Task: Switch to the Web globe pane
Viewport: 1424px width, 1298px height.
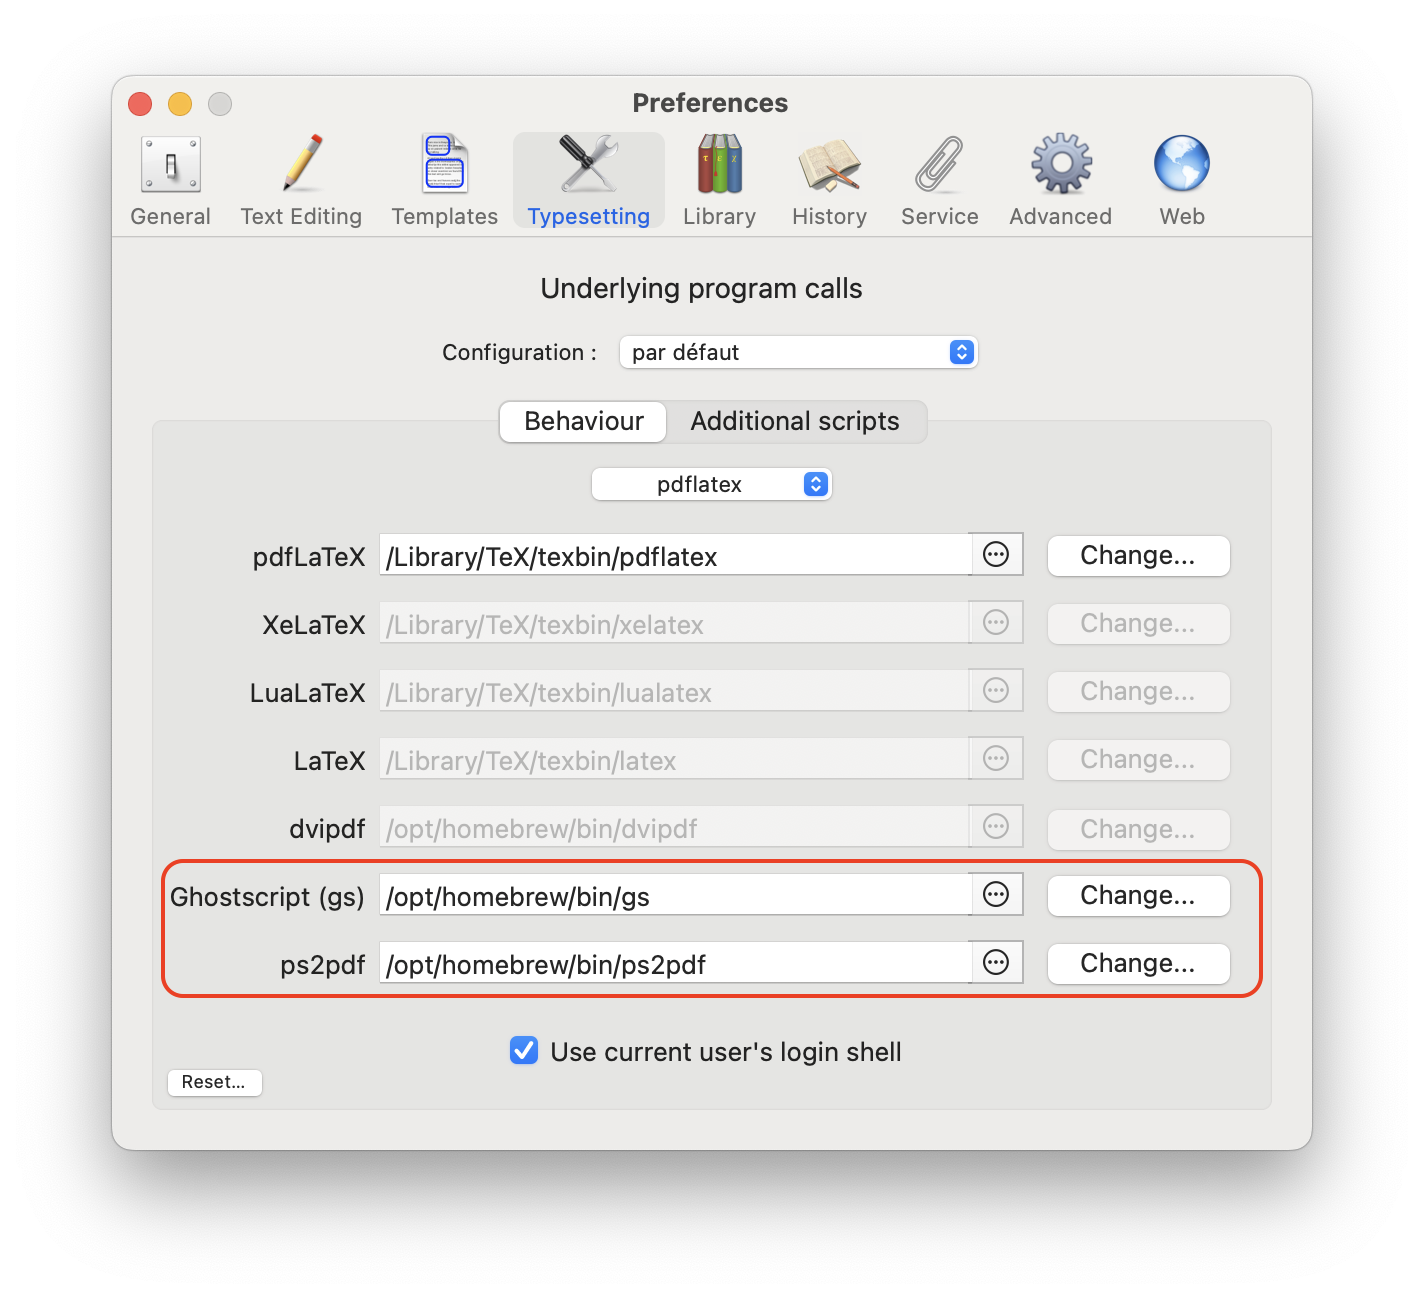Action: tap(1182, 181)
